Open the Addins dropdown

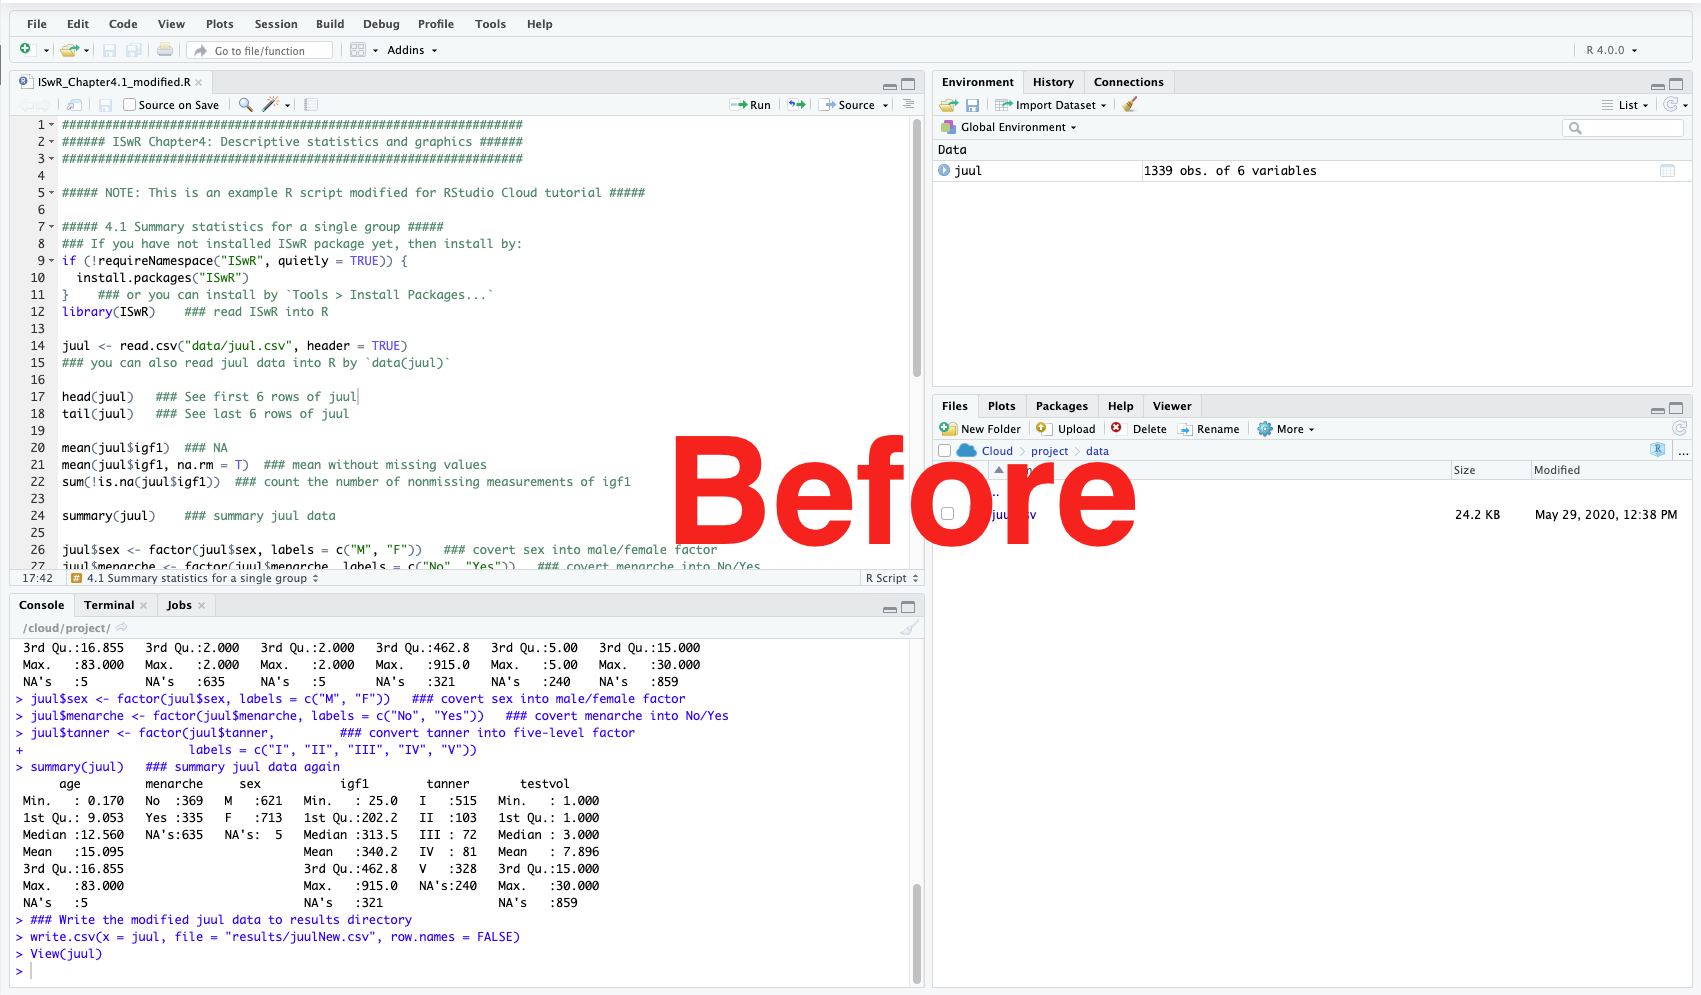[x=410, y=49]
